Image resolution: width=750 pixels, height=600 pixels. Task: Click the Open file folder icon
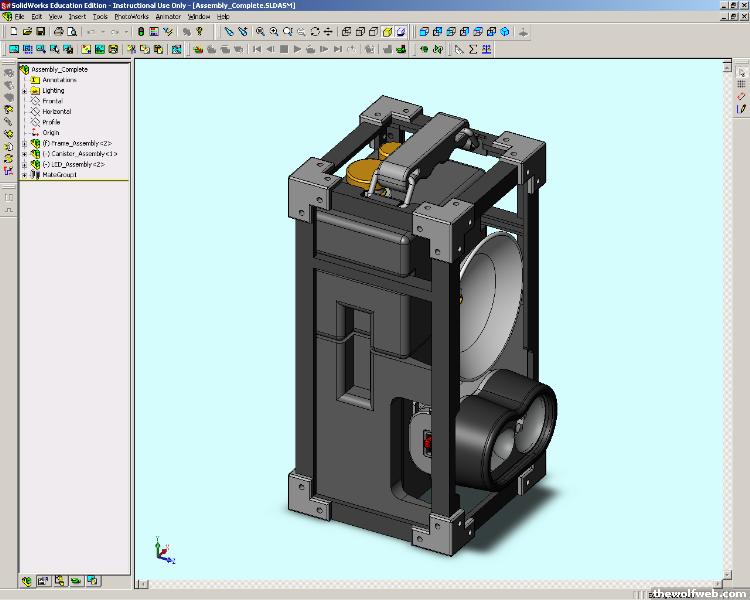(x=27, y=32)
